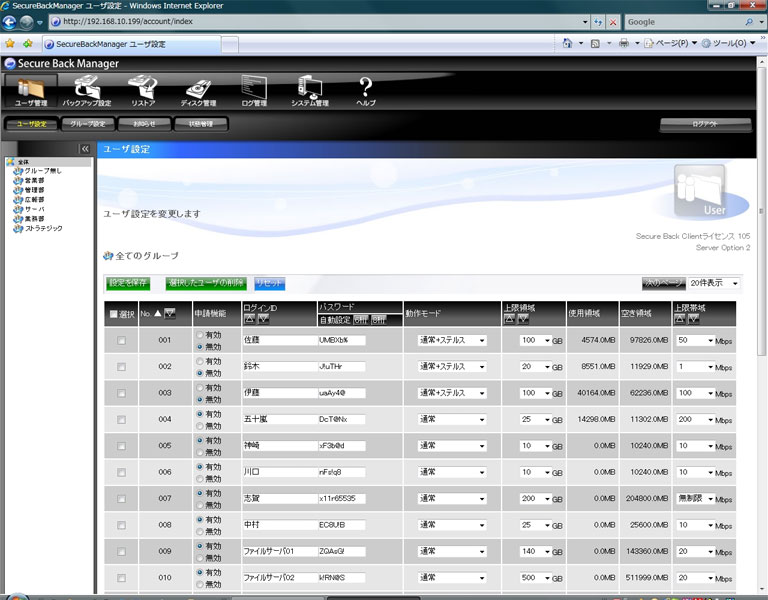Check the selection box for user 001
Viewport: 768px width, 600px height.
click(122, 340)
